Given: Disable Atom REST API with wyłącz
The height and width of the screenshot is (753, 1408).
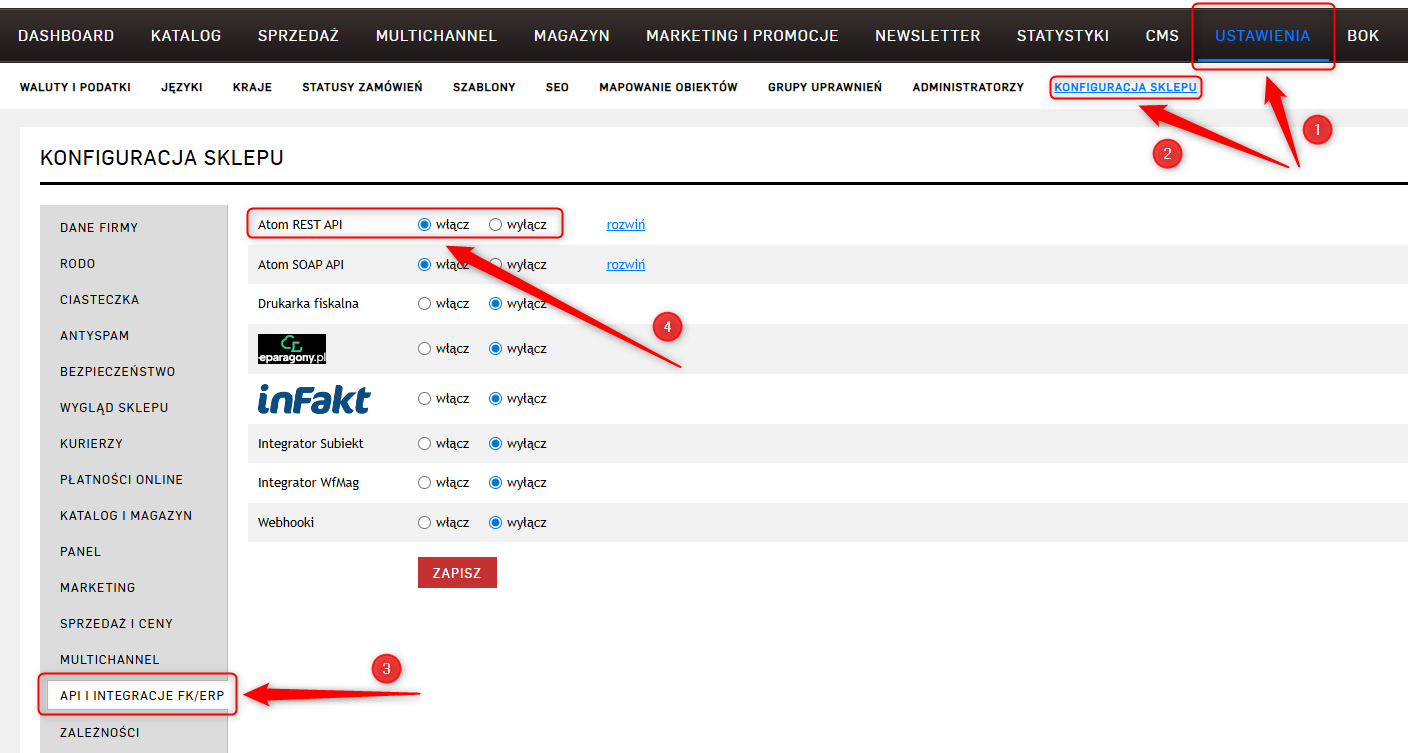Looking at the screenshot, I should click(495, 225).
